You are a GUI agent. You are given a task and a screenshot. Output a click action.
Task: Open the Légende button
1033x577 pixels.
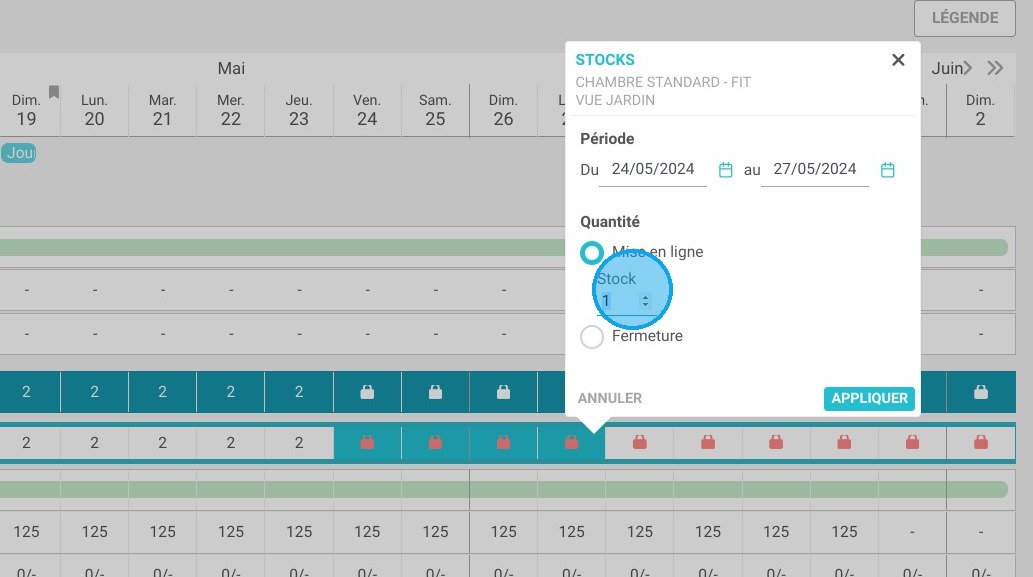click(964, 18)
